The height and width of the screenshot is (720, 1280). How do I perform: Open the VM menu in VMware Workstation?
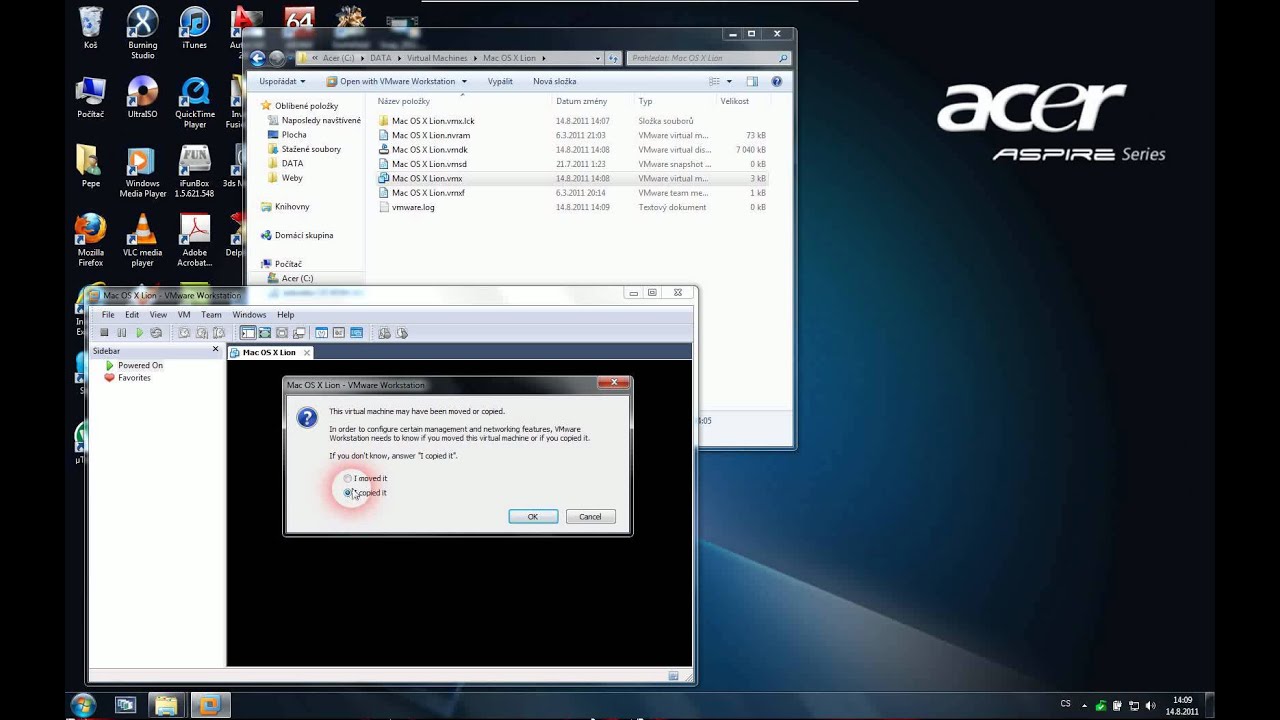[184, 314]
